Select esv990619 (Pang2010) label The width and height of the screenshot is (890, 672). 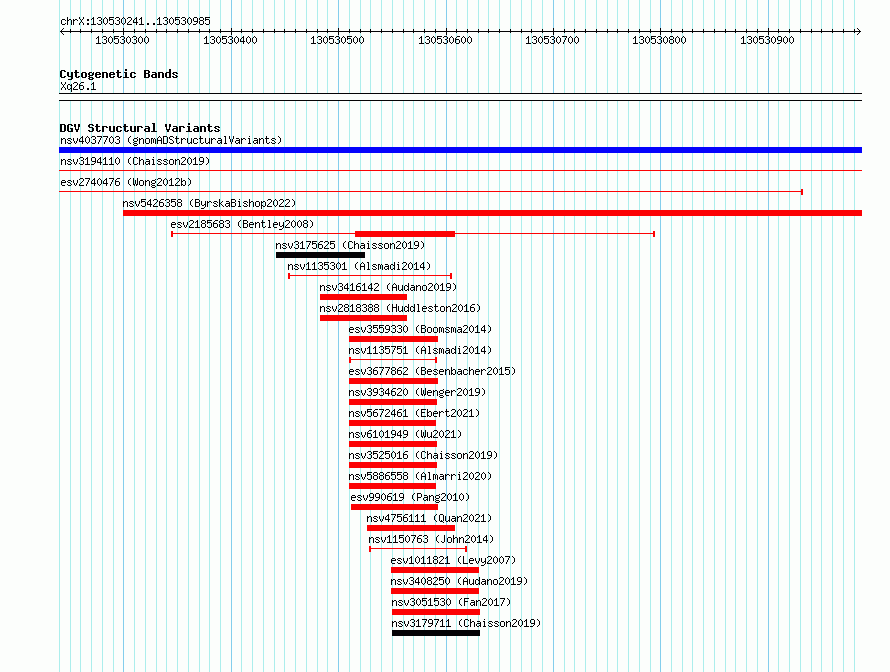click(x=410, y=497)
